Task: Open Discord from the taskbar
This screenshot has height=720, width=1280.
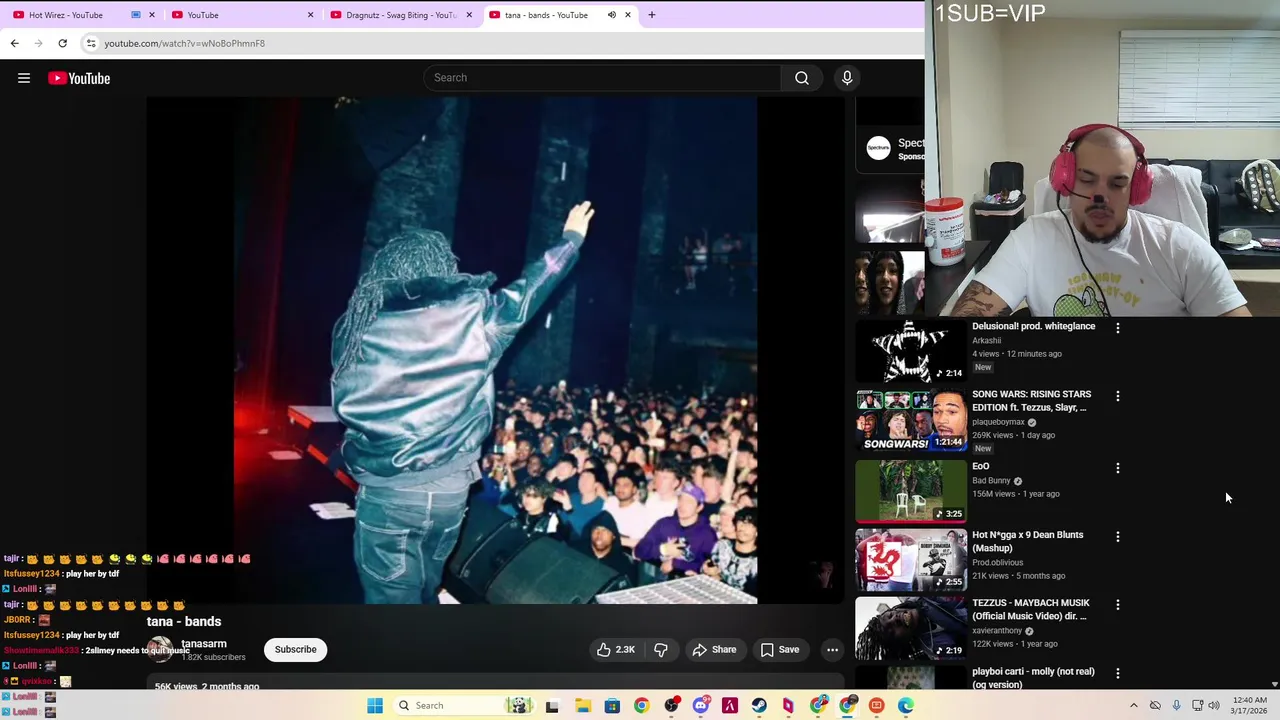Action: [700, 706]
